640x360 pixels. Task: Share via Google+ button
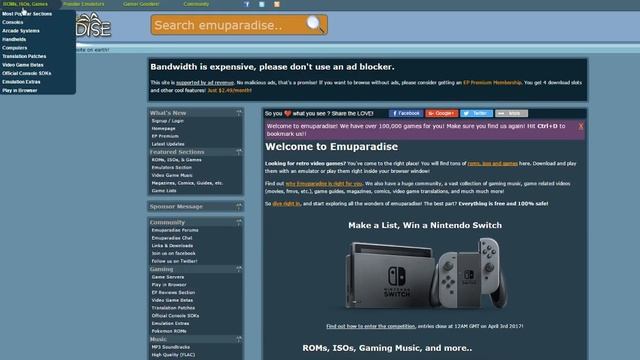[442, 113]
